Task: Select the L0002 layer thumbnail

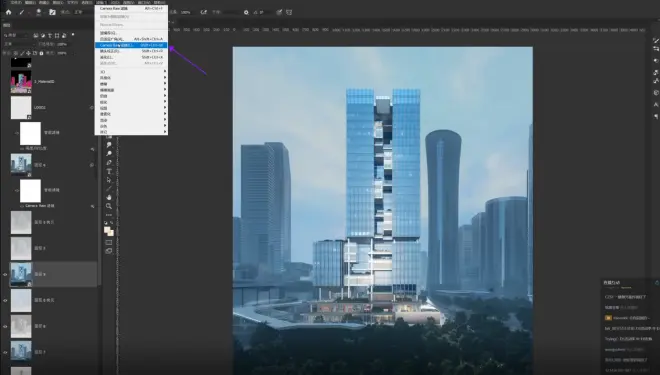Action: [x=21, y=108]
